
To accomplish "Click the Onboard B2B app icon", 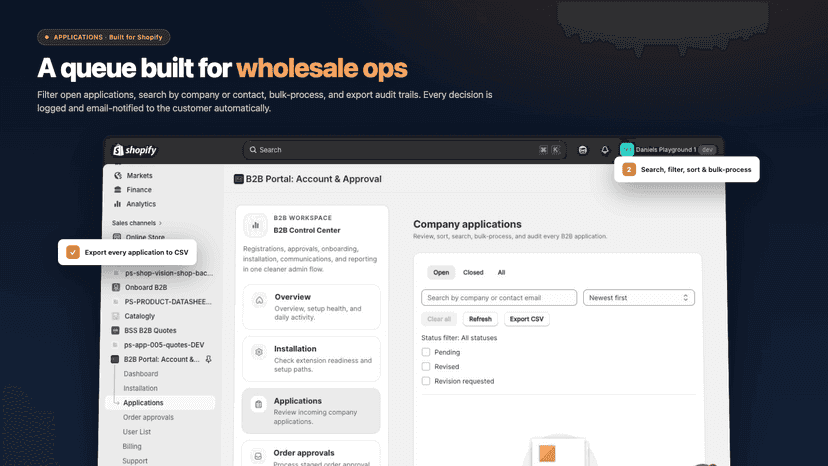I will click(116, 287).
